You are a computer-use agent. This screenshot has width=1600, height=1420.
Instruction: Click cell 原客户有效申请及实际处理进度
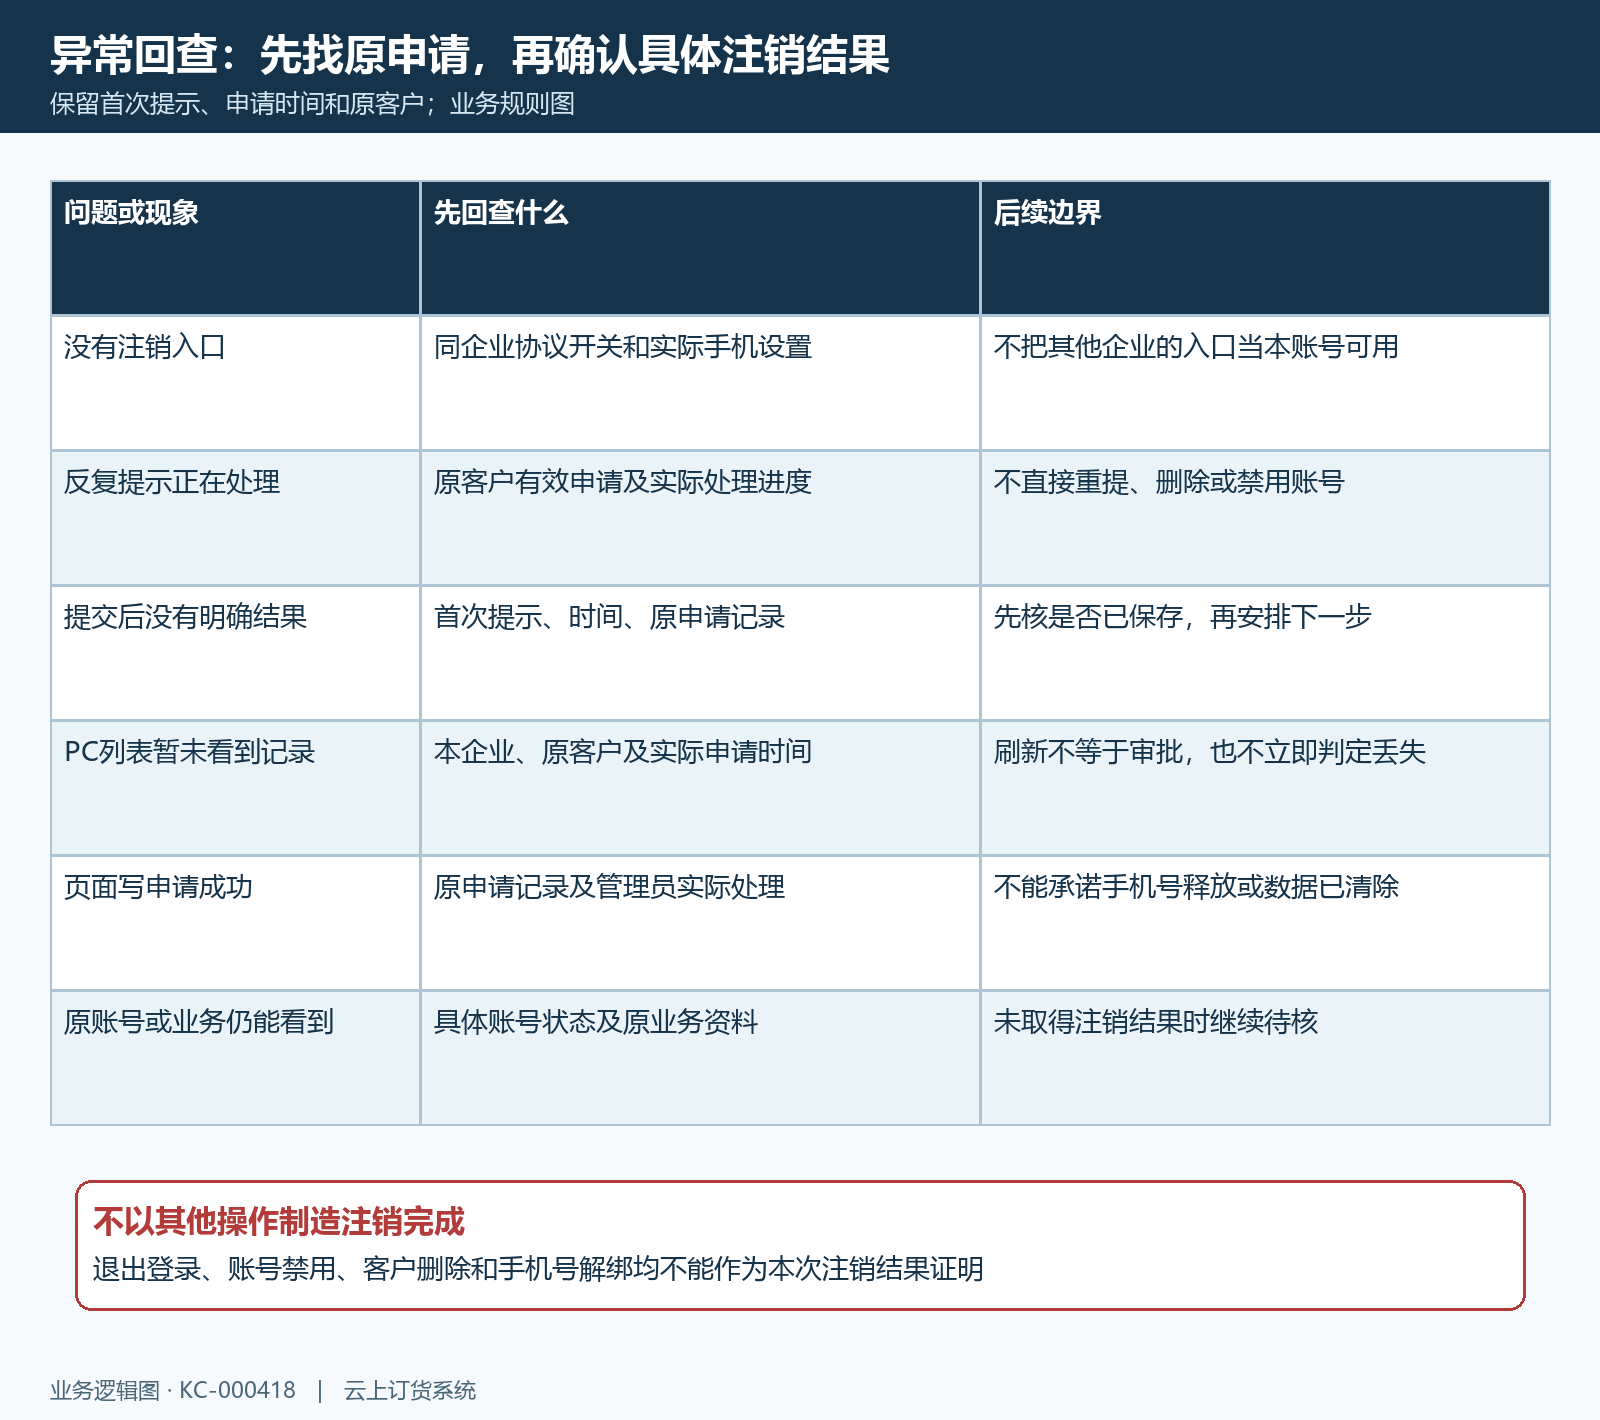[x=700, y=518]
